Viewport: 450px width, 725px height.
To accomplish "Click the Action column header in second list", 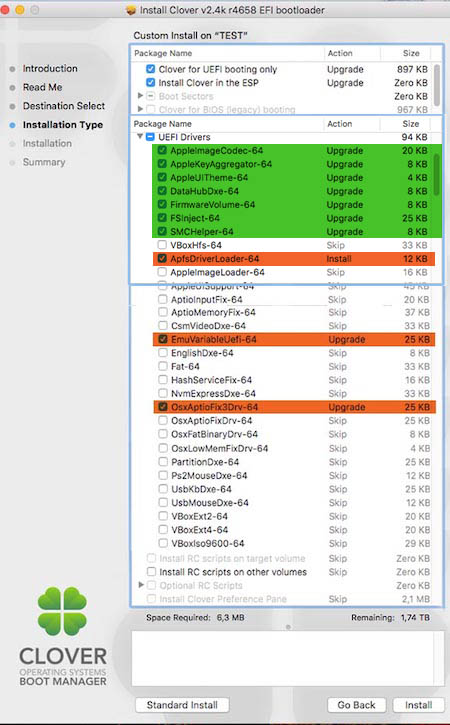I will 340,123.
